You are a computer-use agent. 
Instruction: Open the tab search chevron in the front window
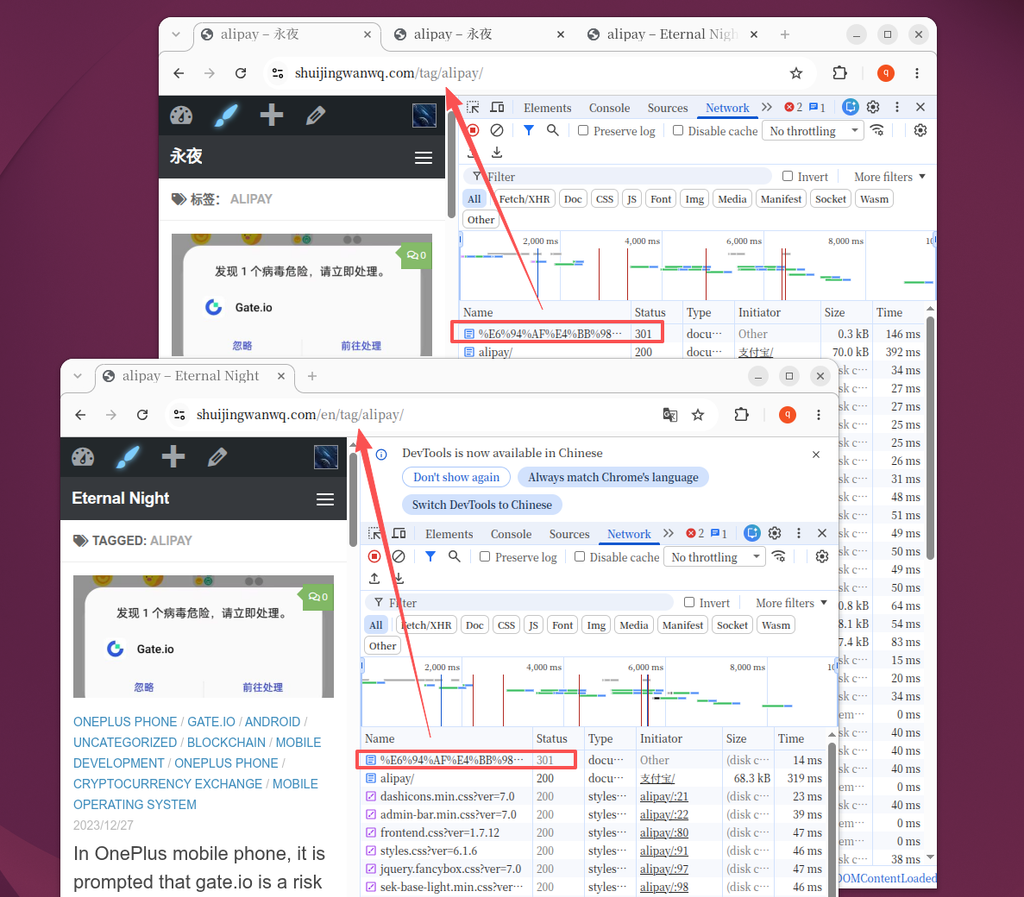(x=78, y=376)
